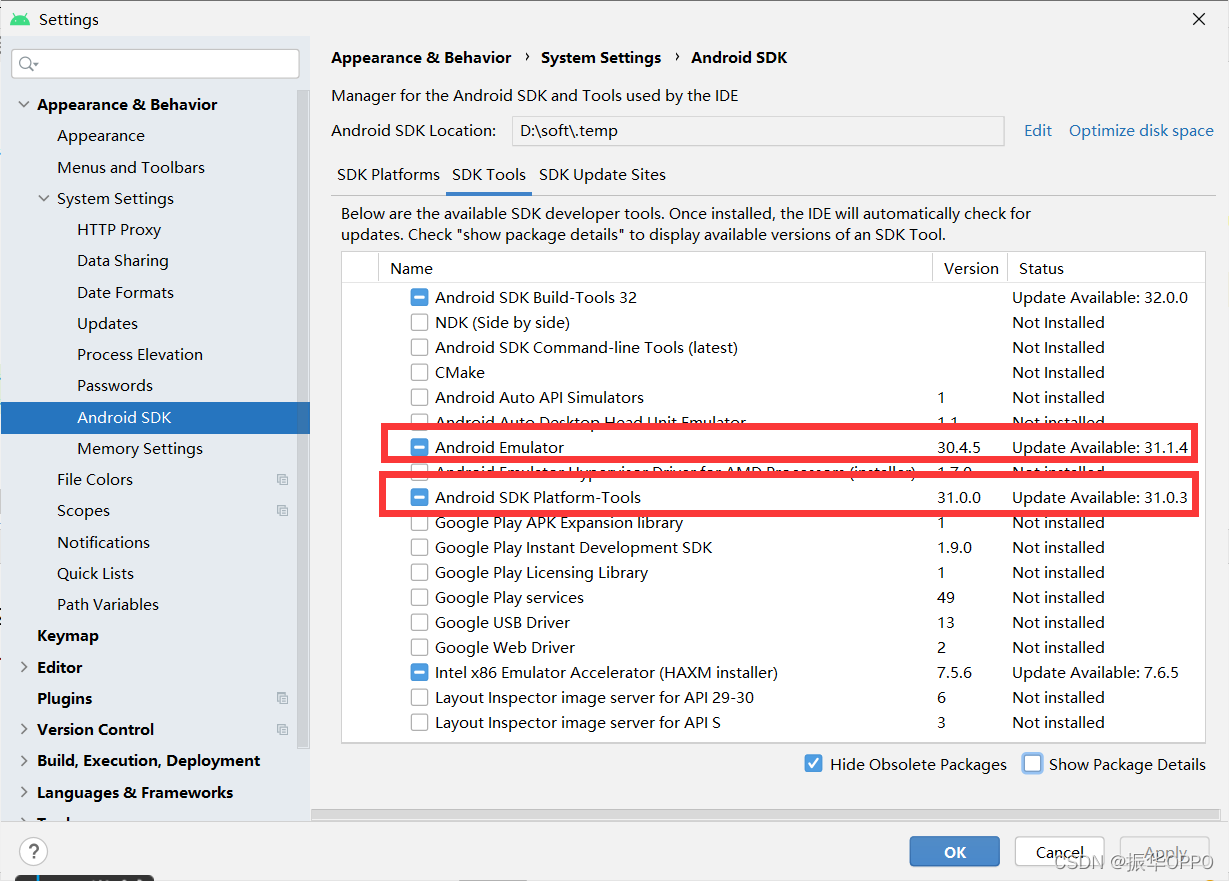Select Quick Lists in the sidebar

point(95,573)
